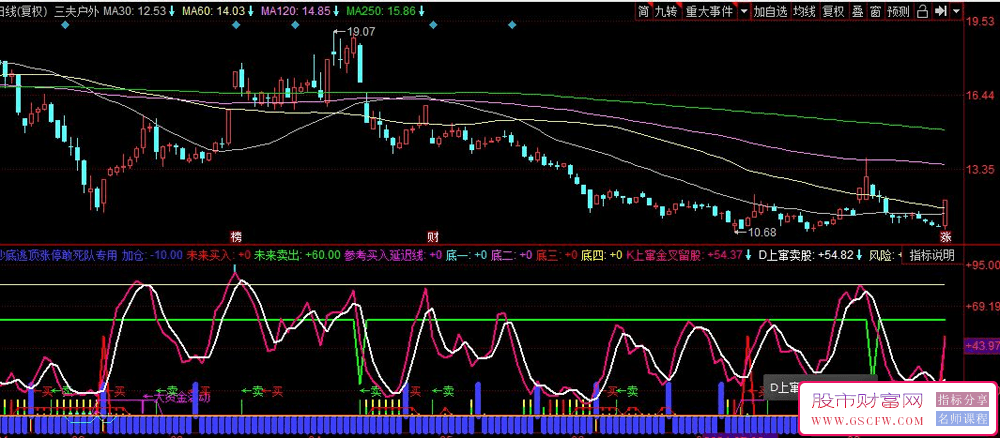Select the MA60: 14.03 label

click(x=214, y=11)
